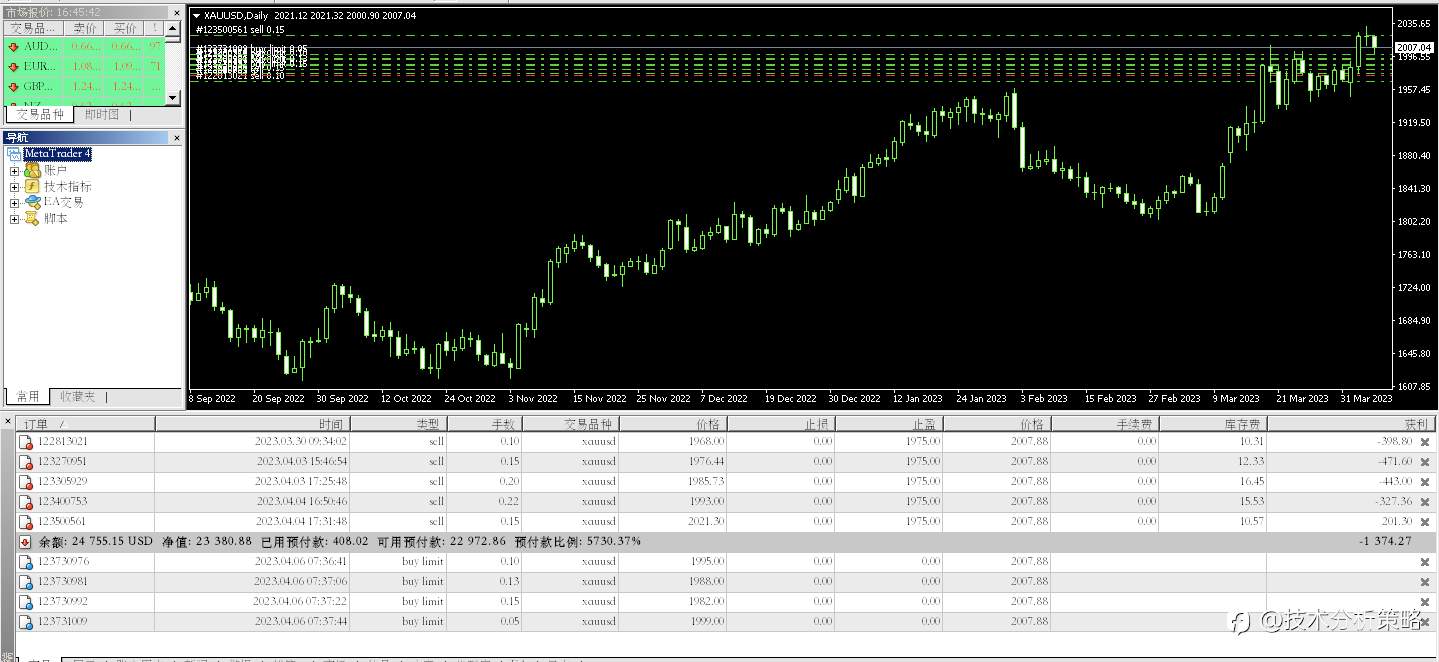Click the pending order icon for 123730992
The image size is (1439, 662).
26,601
